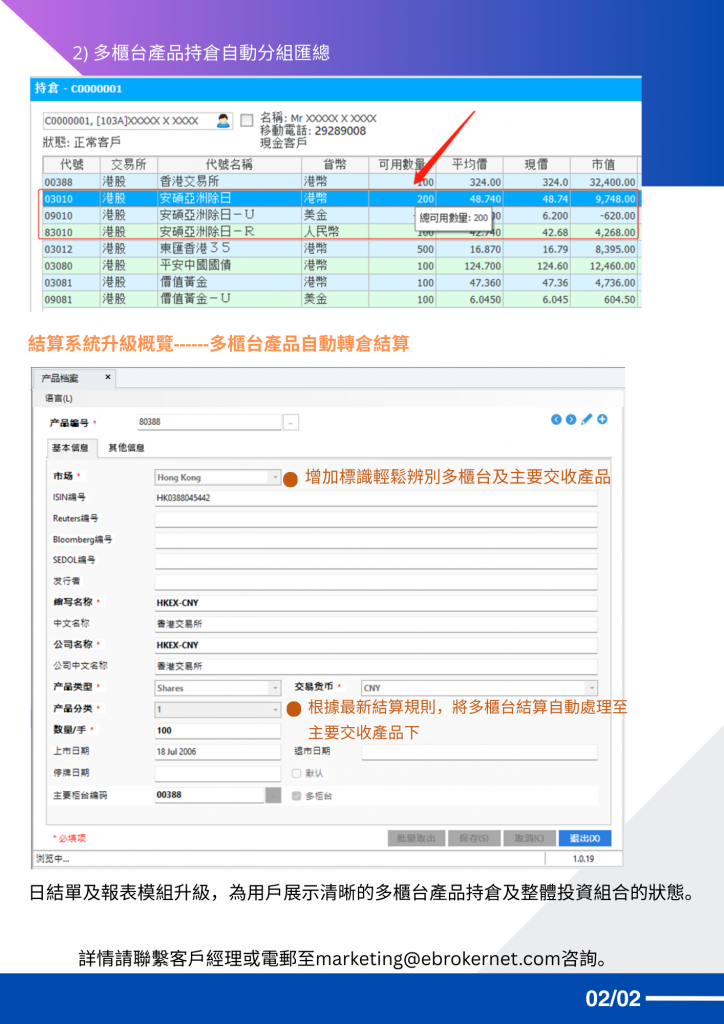The height and width of the screenshot is (1024, 724).
Task: Tick the checkbox next to the client code field
Action: [x=246, y=120]
